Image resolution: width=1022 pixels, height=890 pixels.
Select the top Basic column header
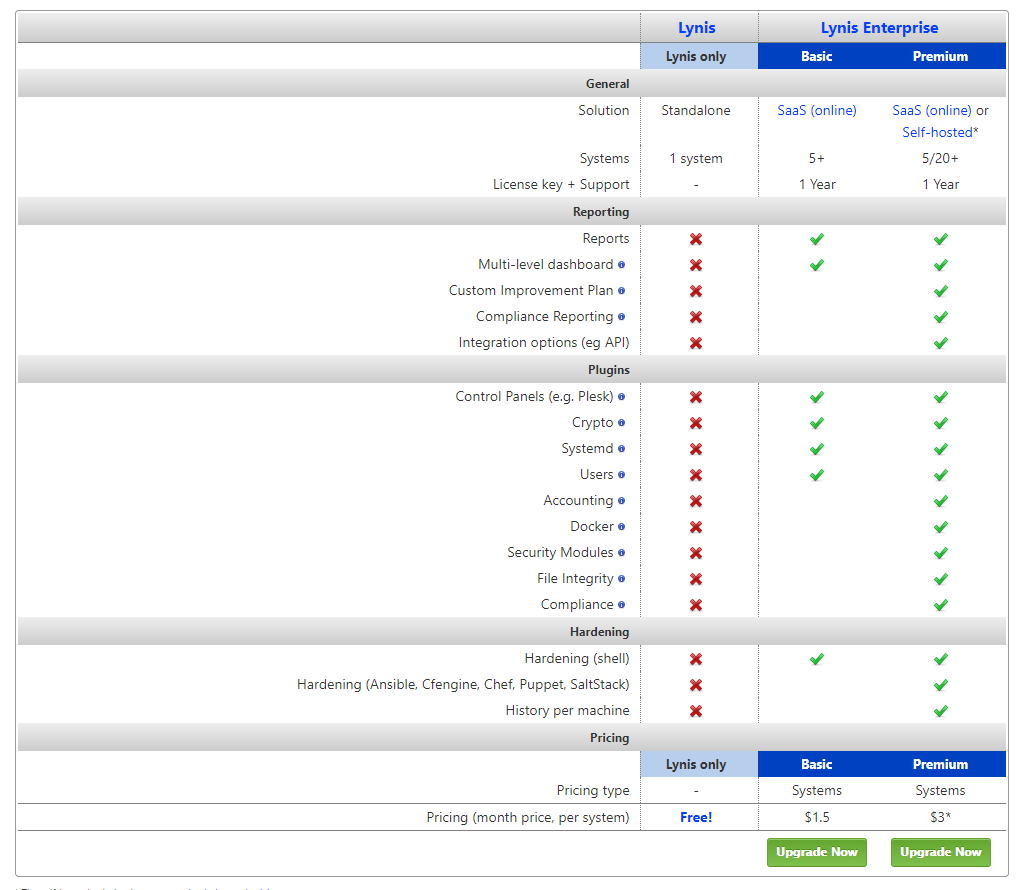(817, 56)
